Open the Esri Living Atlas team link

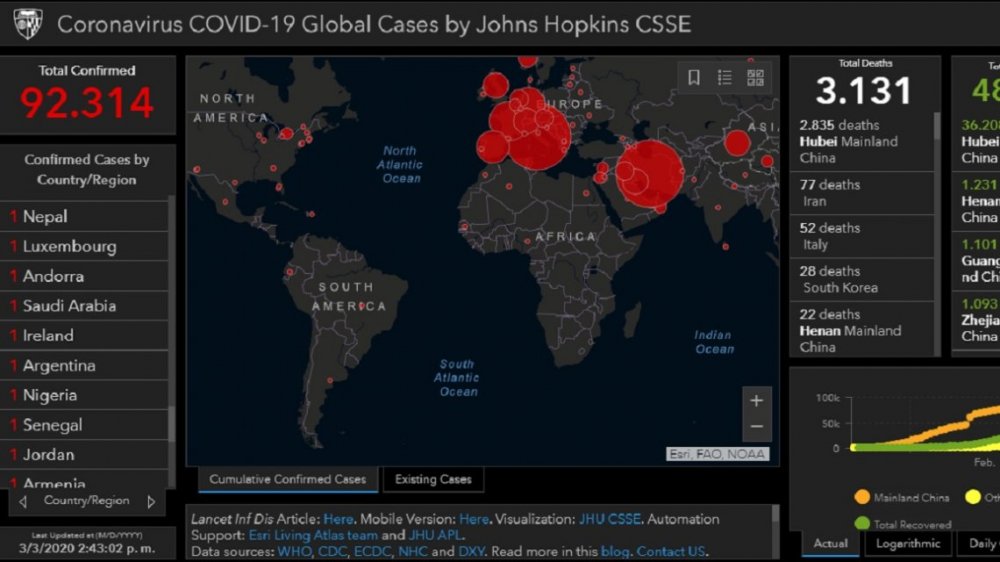pos(312,535)
